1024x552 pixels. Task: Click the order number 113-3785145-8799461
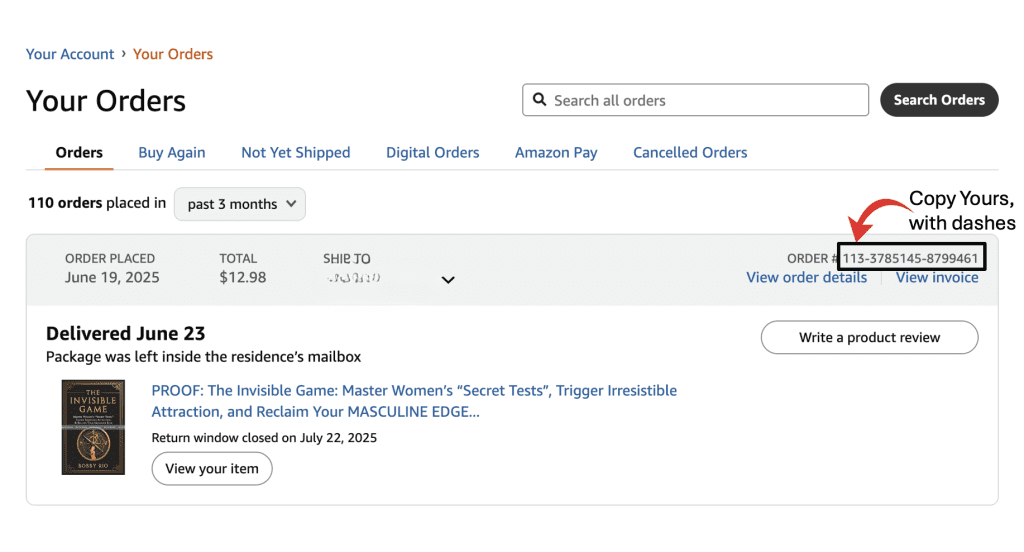coord(910,258)
